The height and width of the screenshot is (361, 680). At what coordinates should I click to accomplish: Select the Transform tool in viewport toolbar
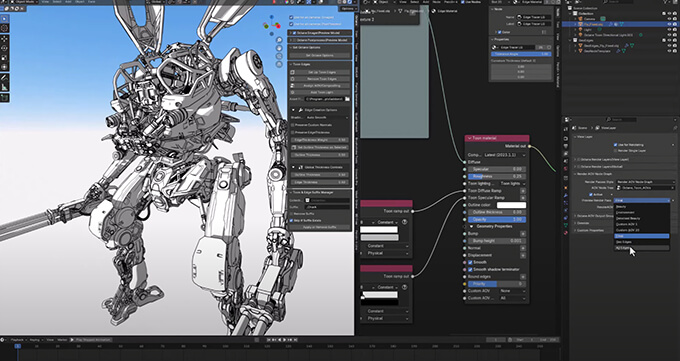tap(4, 67)
